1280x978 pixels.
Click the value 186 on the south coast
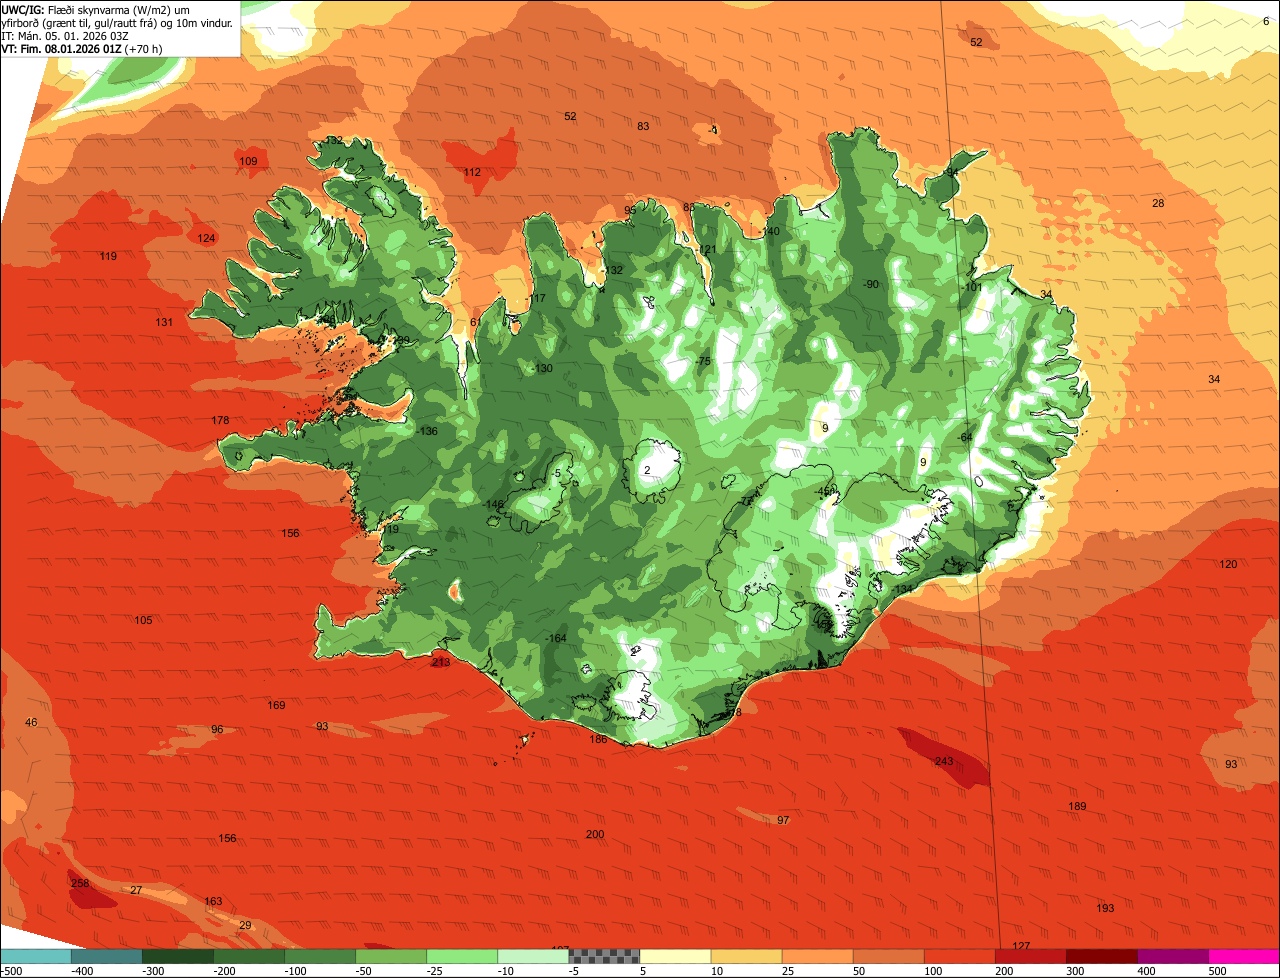point(598,739)
